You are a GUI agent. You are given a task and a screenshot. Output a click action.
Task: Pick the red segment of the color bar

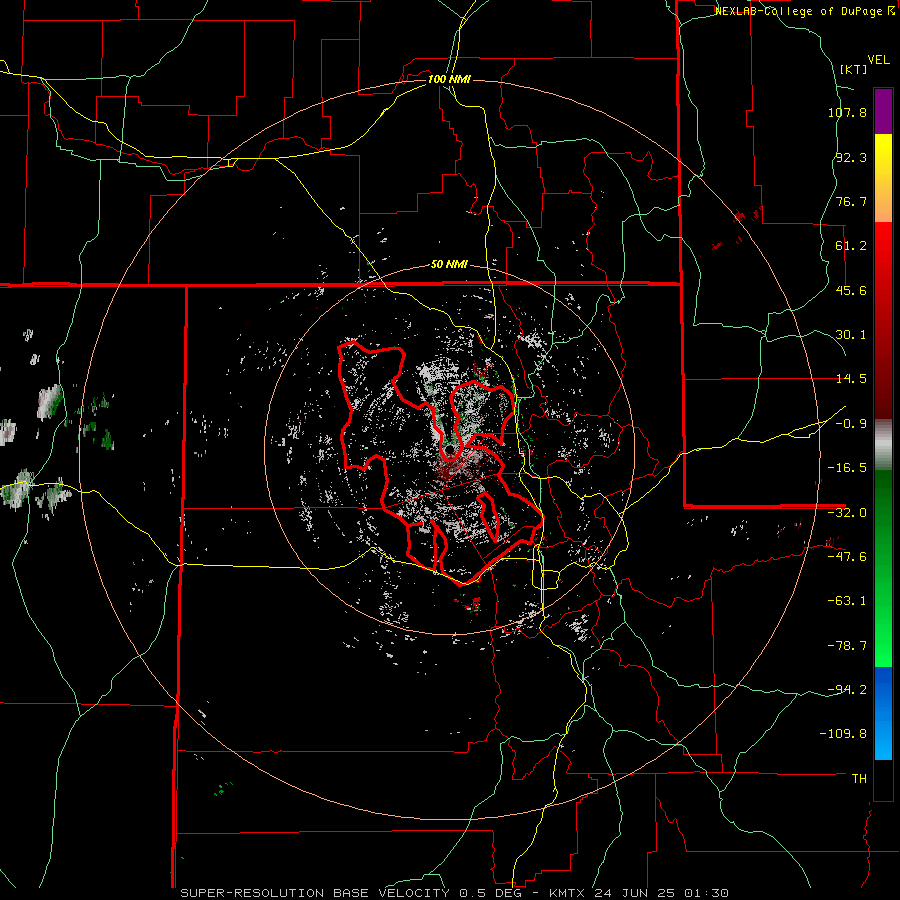[883, 320]
